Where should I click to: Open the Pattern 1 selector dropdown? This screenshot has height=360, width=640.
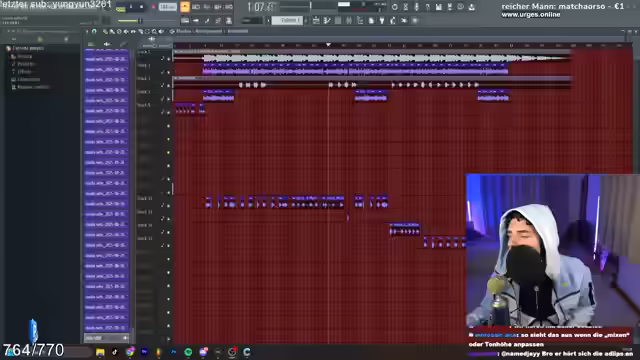tap(287, 20)
